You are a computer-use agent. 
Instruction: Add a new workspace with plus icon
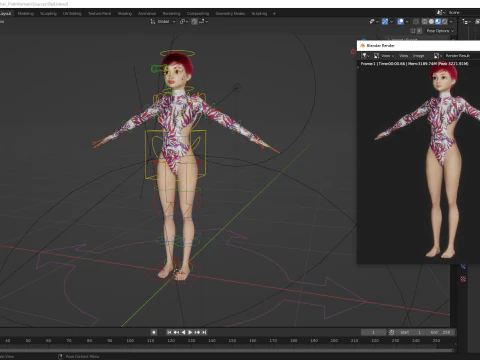274,14
